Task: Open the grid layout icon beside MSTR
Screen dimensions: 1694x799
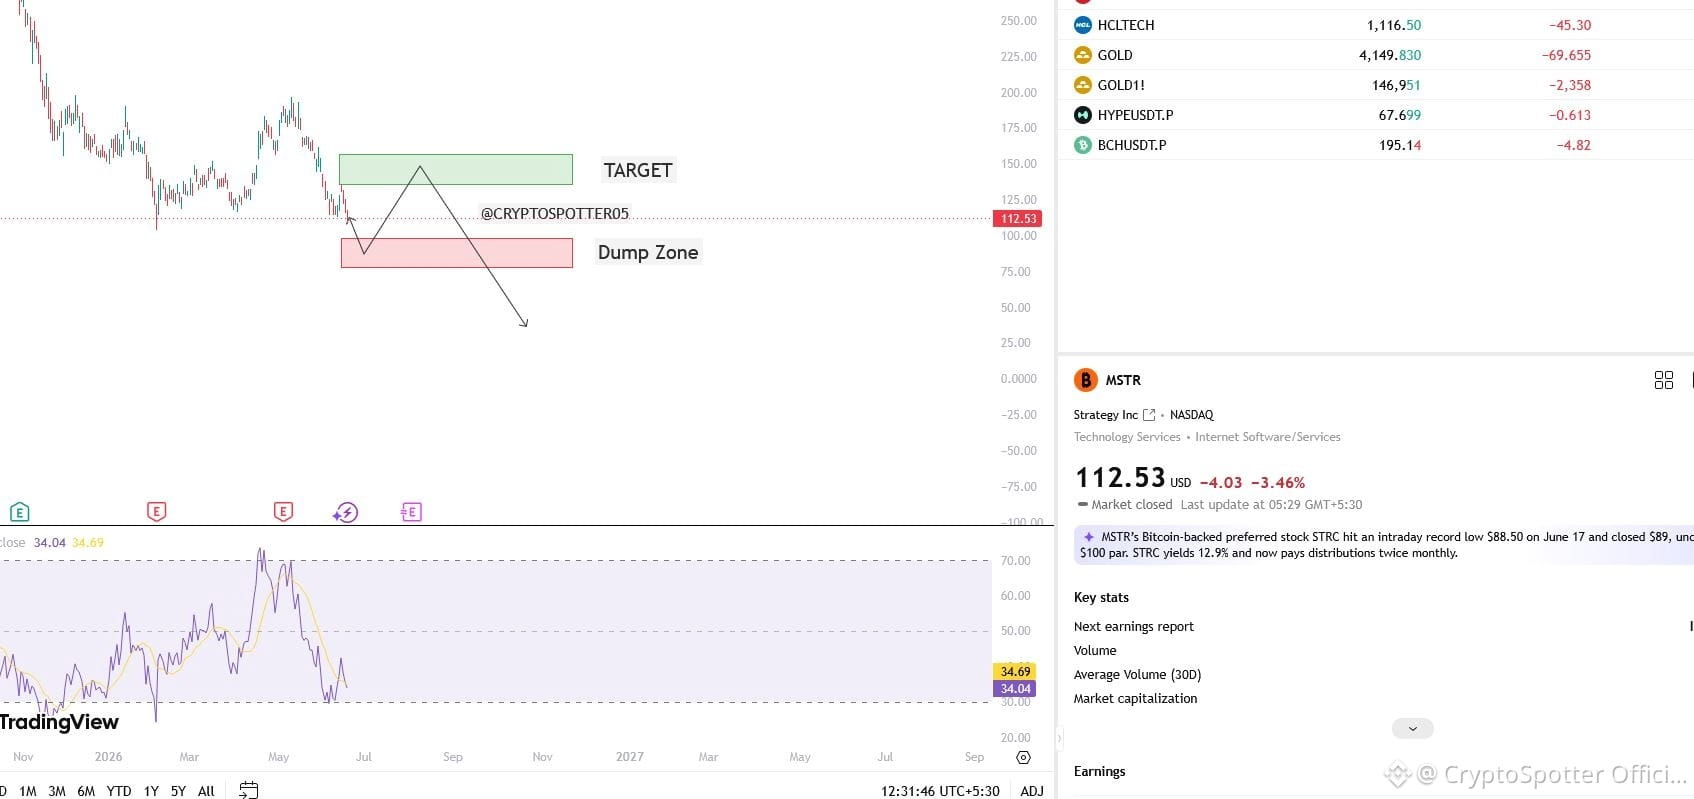Action: coord(1664,380)
